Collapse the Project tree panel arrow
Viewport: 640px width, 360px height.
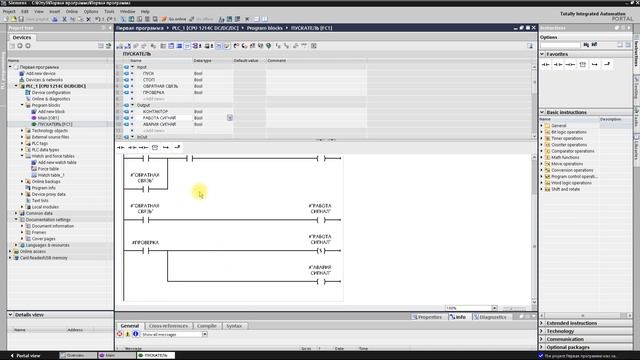(x=110, y=28)
